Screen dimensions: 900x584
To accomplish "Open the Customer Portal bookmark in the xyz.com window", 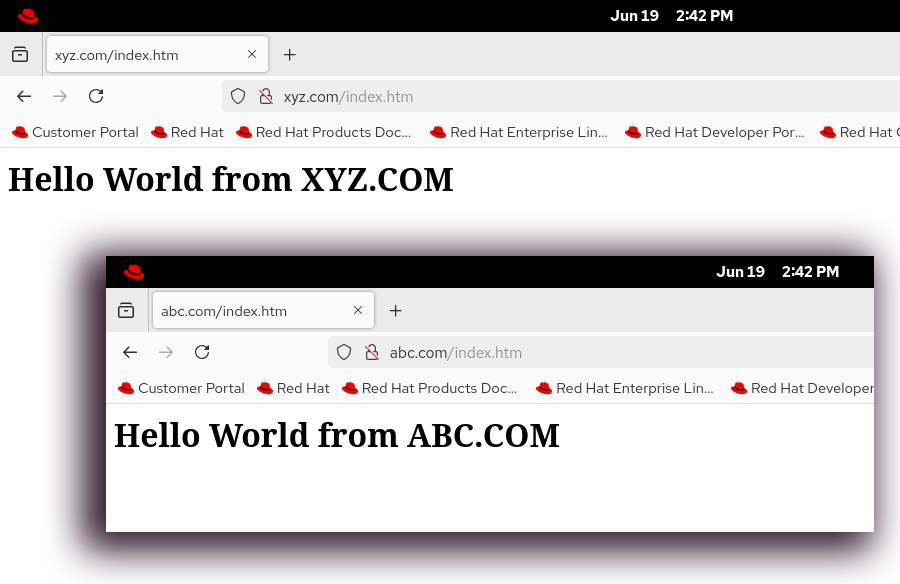I will [x=75, y=132].
